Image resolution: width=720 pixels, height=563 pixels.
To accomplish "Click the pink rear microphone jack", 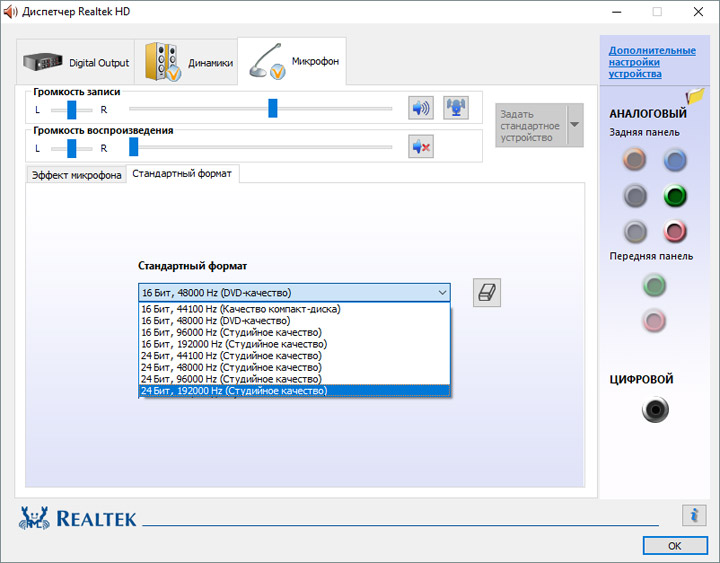I will [x=675, y=231].
